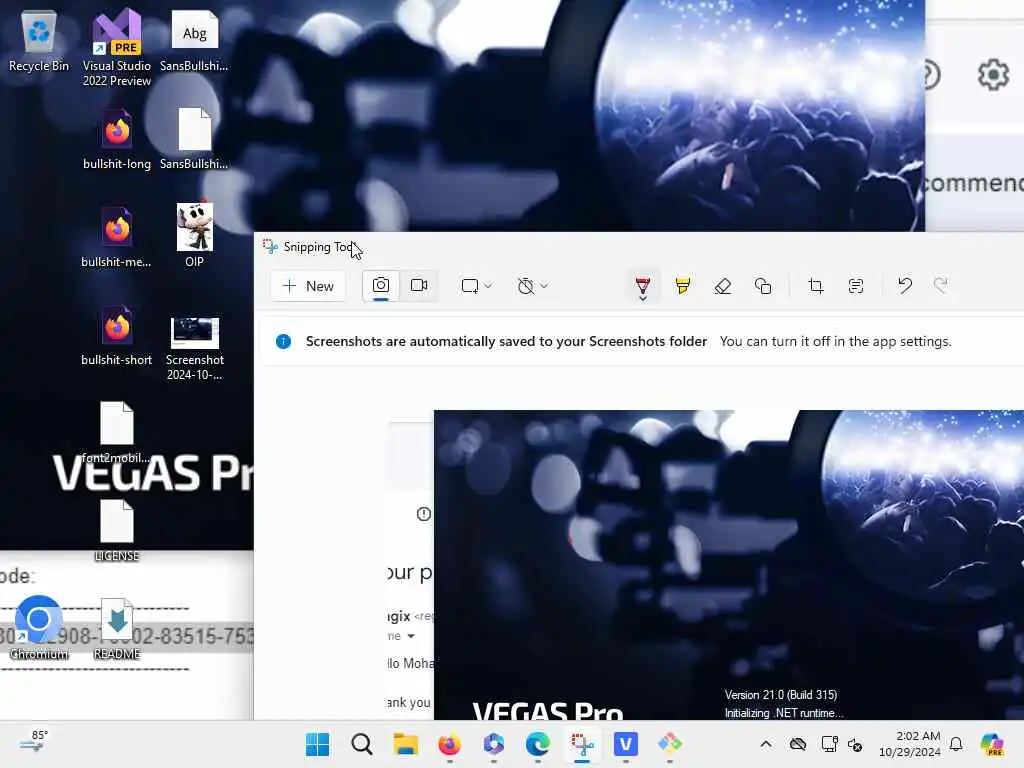The width and height of the screenshot is (1024, 768).
Task: Select the README desktop file
Action: [117, 628]
